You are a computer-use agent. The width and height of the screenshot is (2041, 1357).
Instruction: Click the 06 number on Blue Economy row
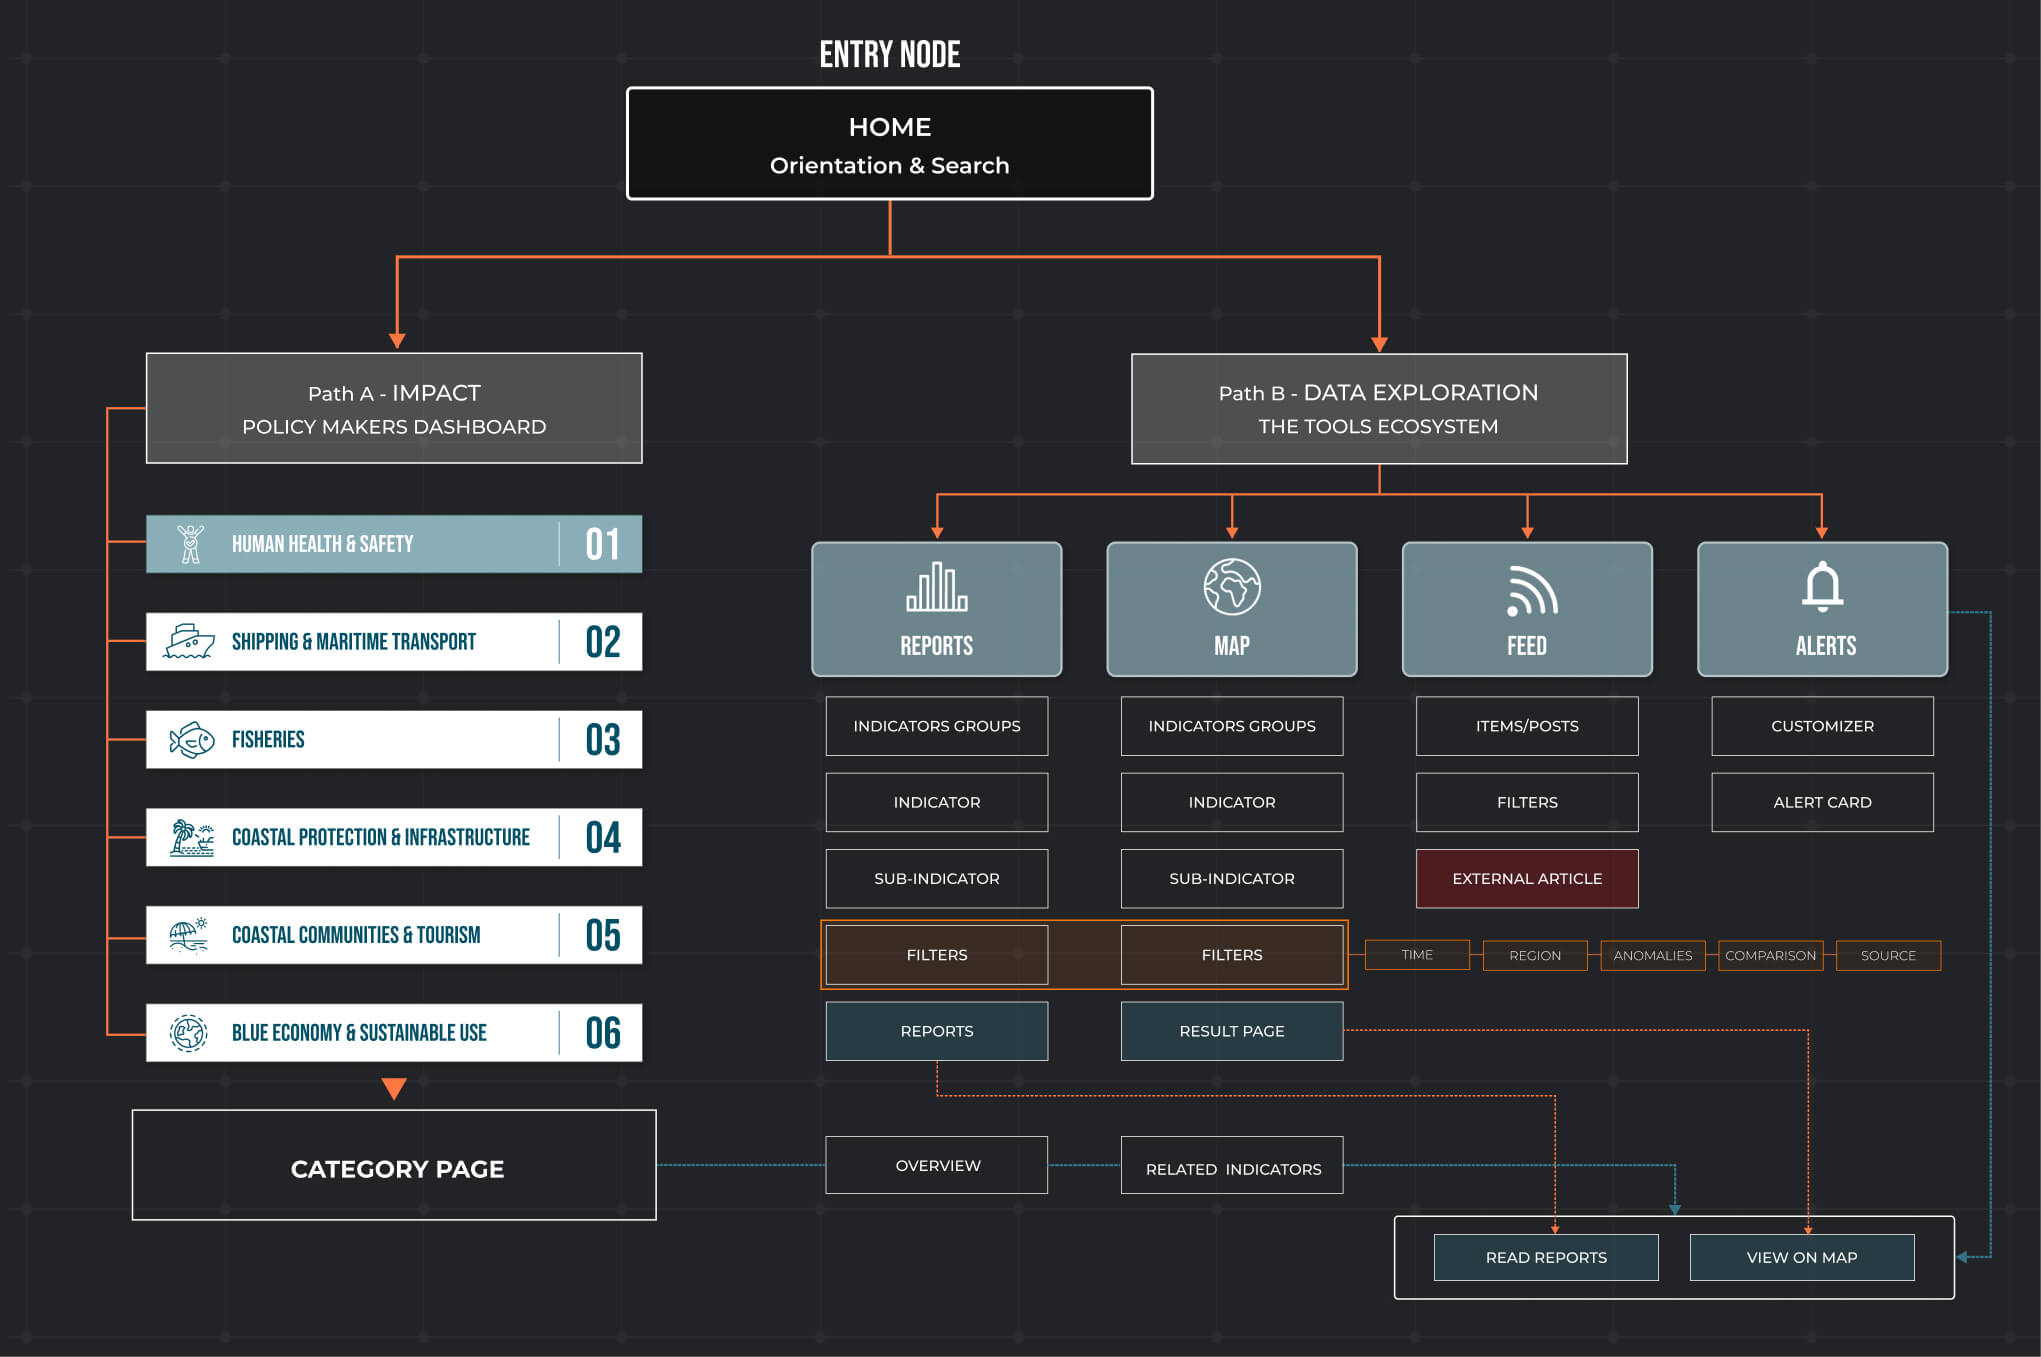(x=603, y=1033)
